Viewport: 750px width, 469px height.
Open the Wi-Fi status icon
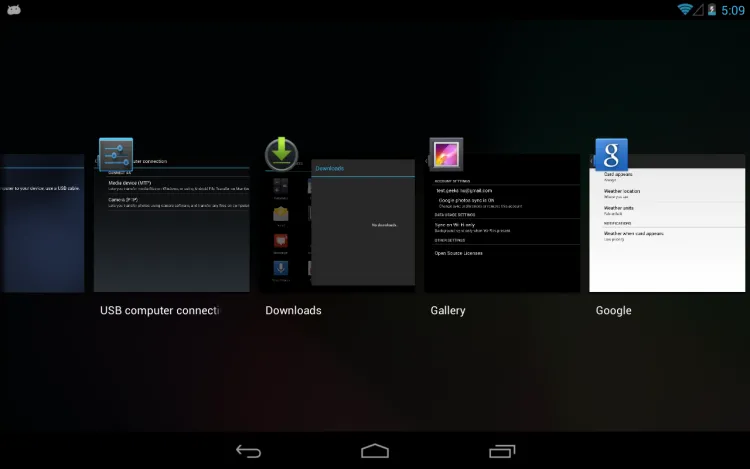(684, 9)
